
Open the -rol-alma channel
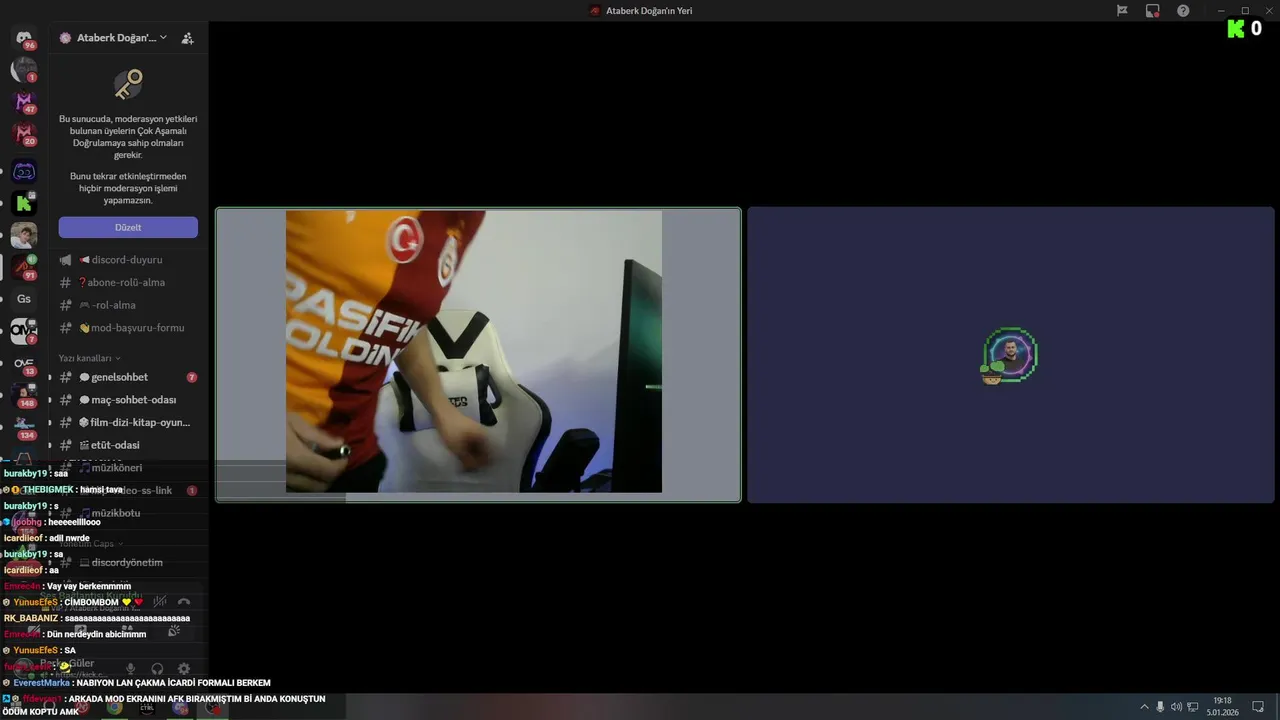(127, 305)
